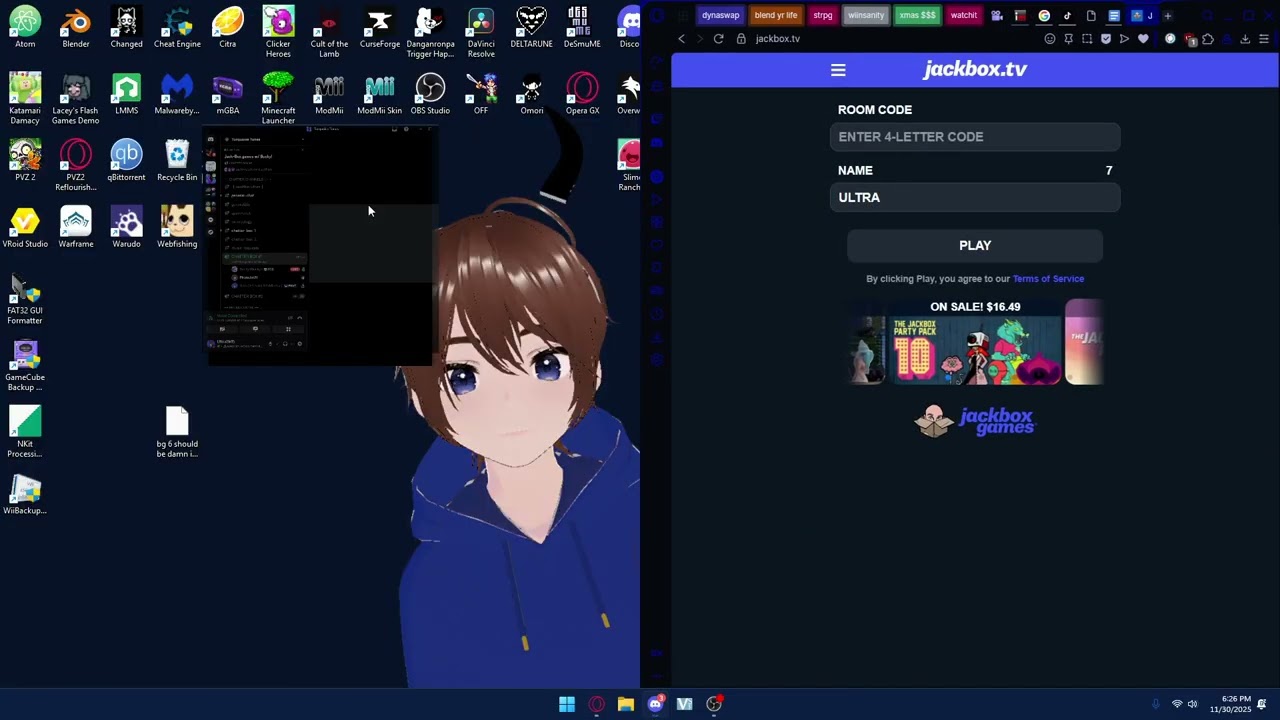The width and height of the screenshot is (1280, 720).
Task: Open Cult of the Lamb shortcut
Action: tap(329, 32)
